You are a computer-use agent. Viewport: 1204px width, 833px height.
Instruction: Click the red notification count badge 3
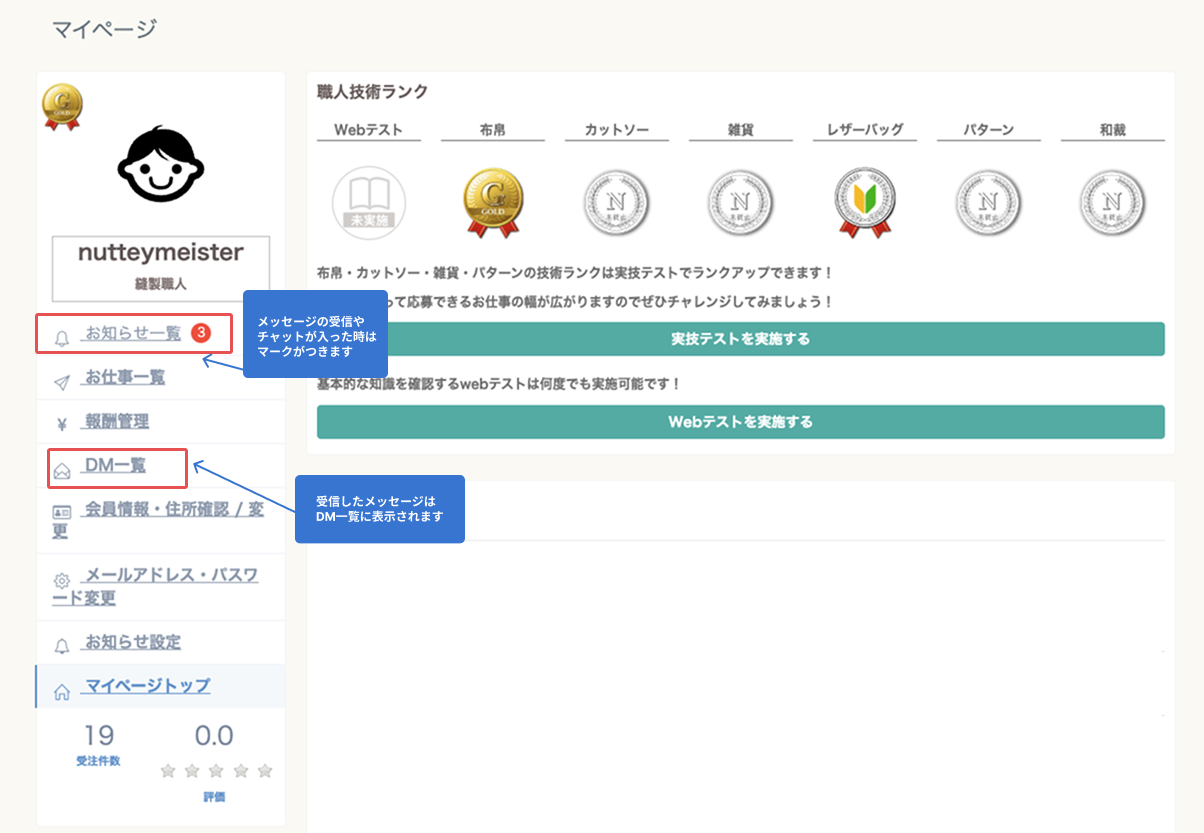coord(200,333)
